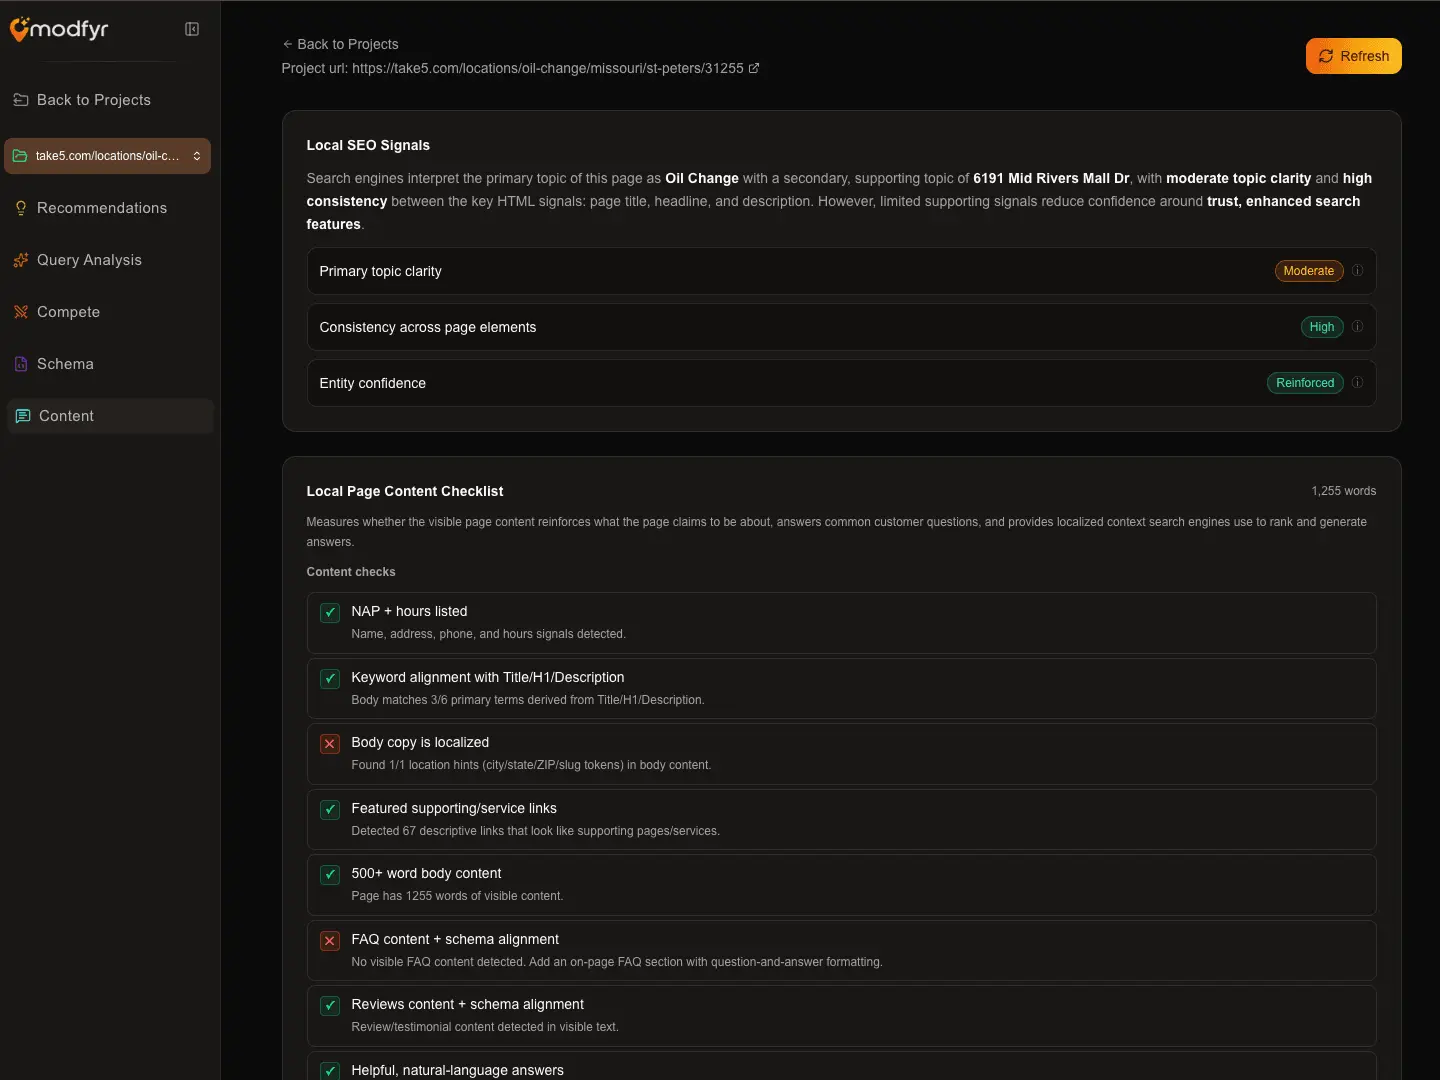This screenshot has width=1440, height=1080.
Task: Click the Keyword alignment check mark
Action: click(330, 679)
